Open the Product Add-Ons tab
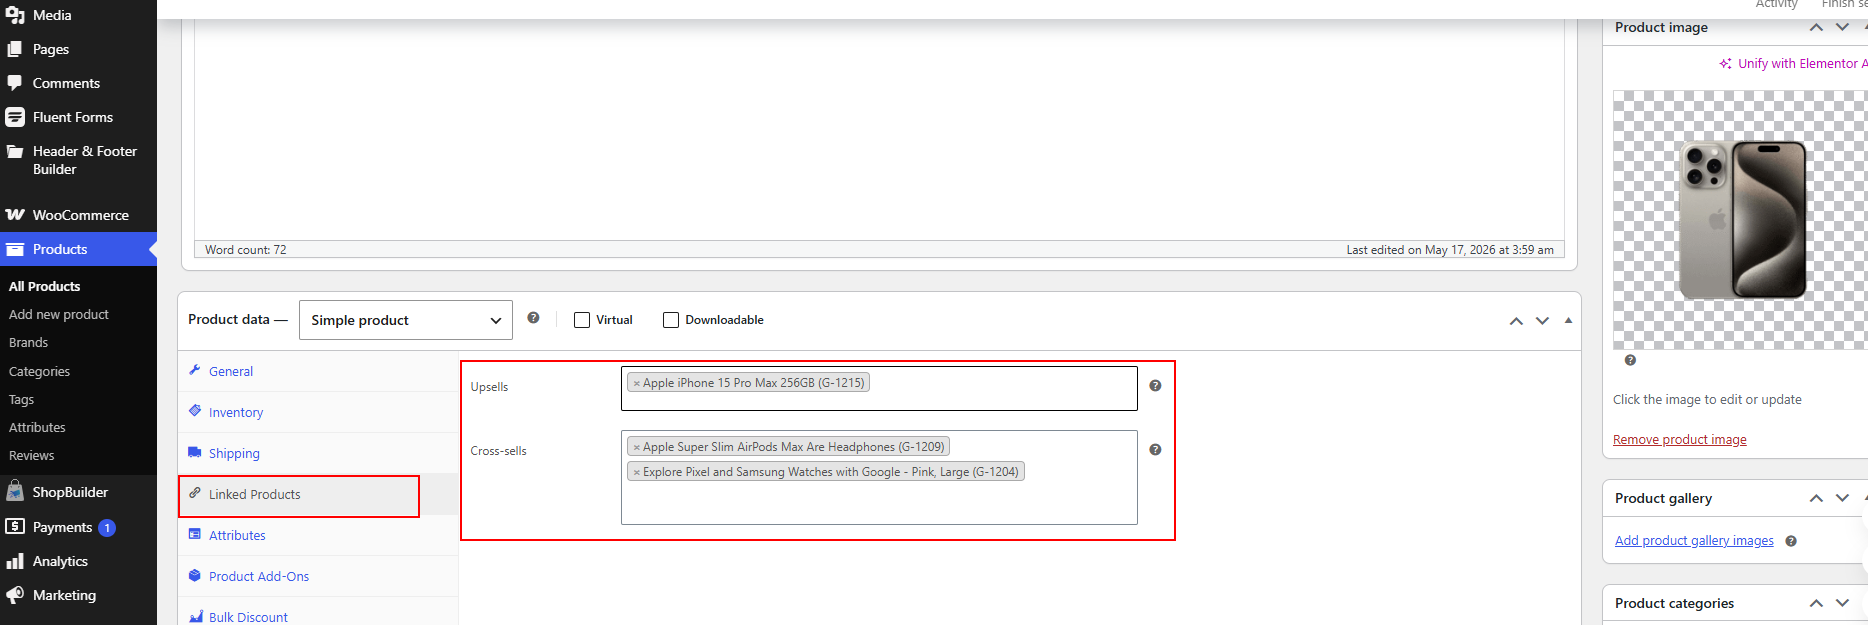 click(x=319, y=576)
